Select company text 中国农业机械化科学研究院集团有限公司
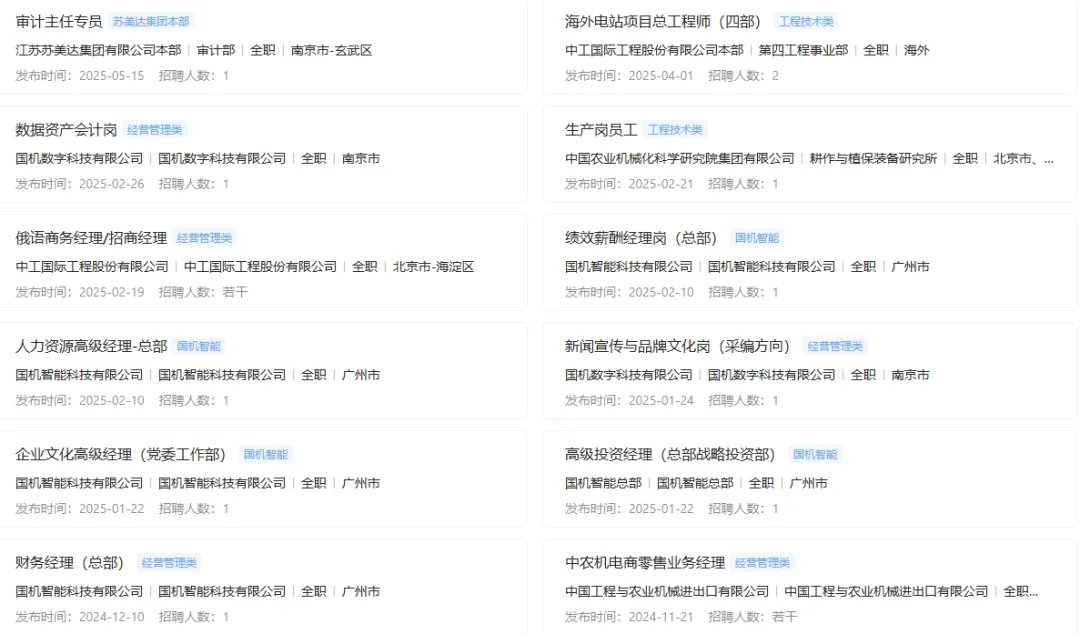 tap(680, 158)
